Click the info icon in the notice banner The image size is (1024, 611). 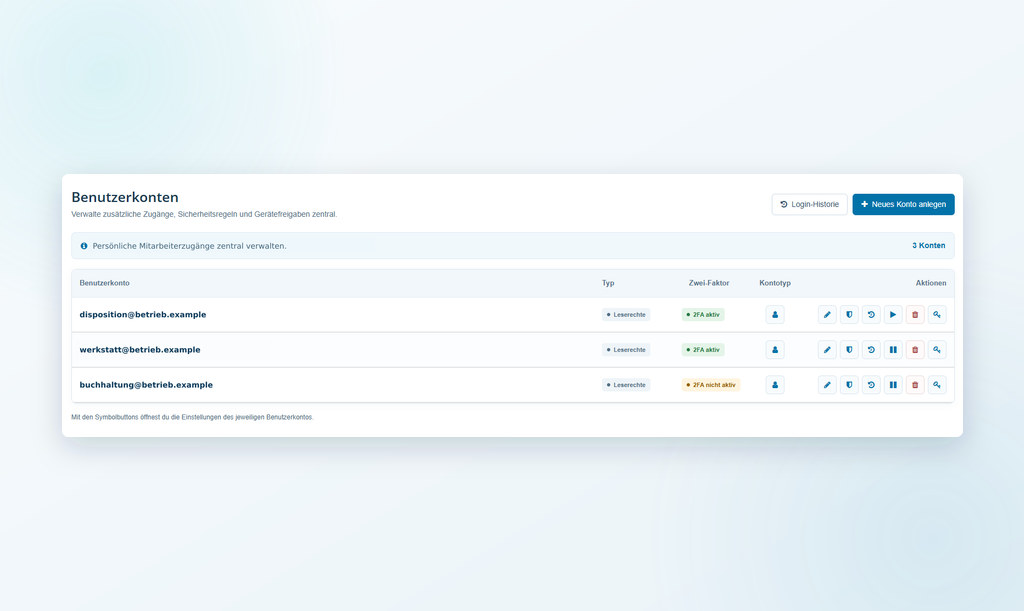pos(84,246)
